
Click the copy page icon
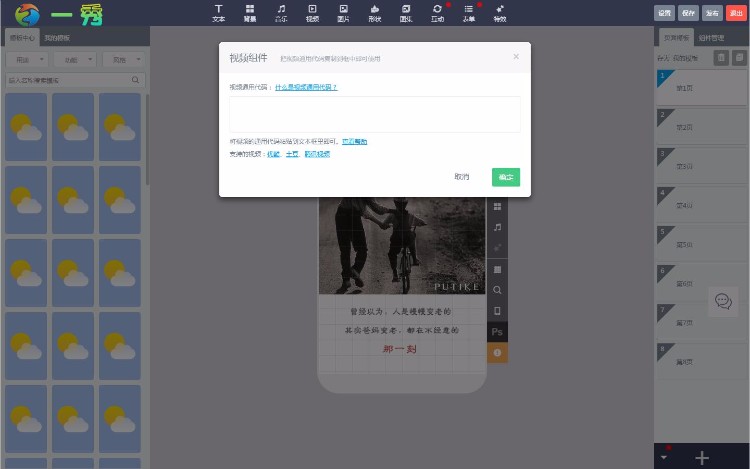739,58
